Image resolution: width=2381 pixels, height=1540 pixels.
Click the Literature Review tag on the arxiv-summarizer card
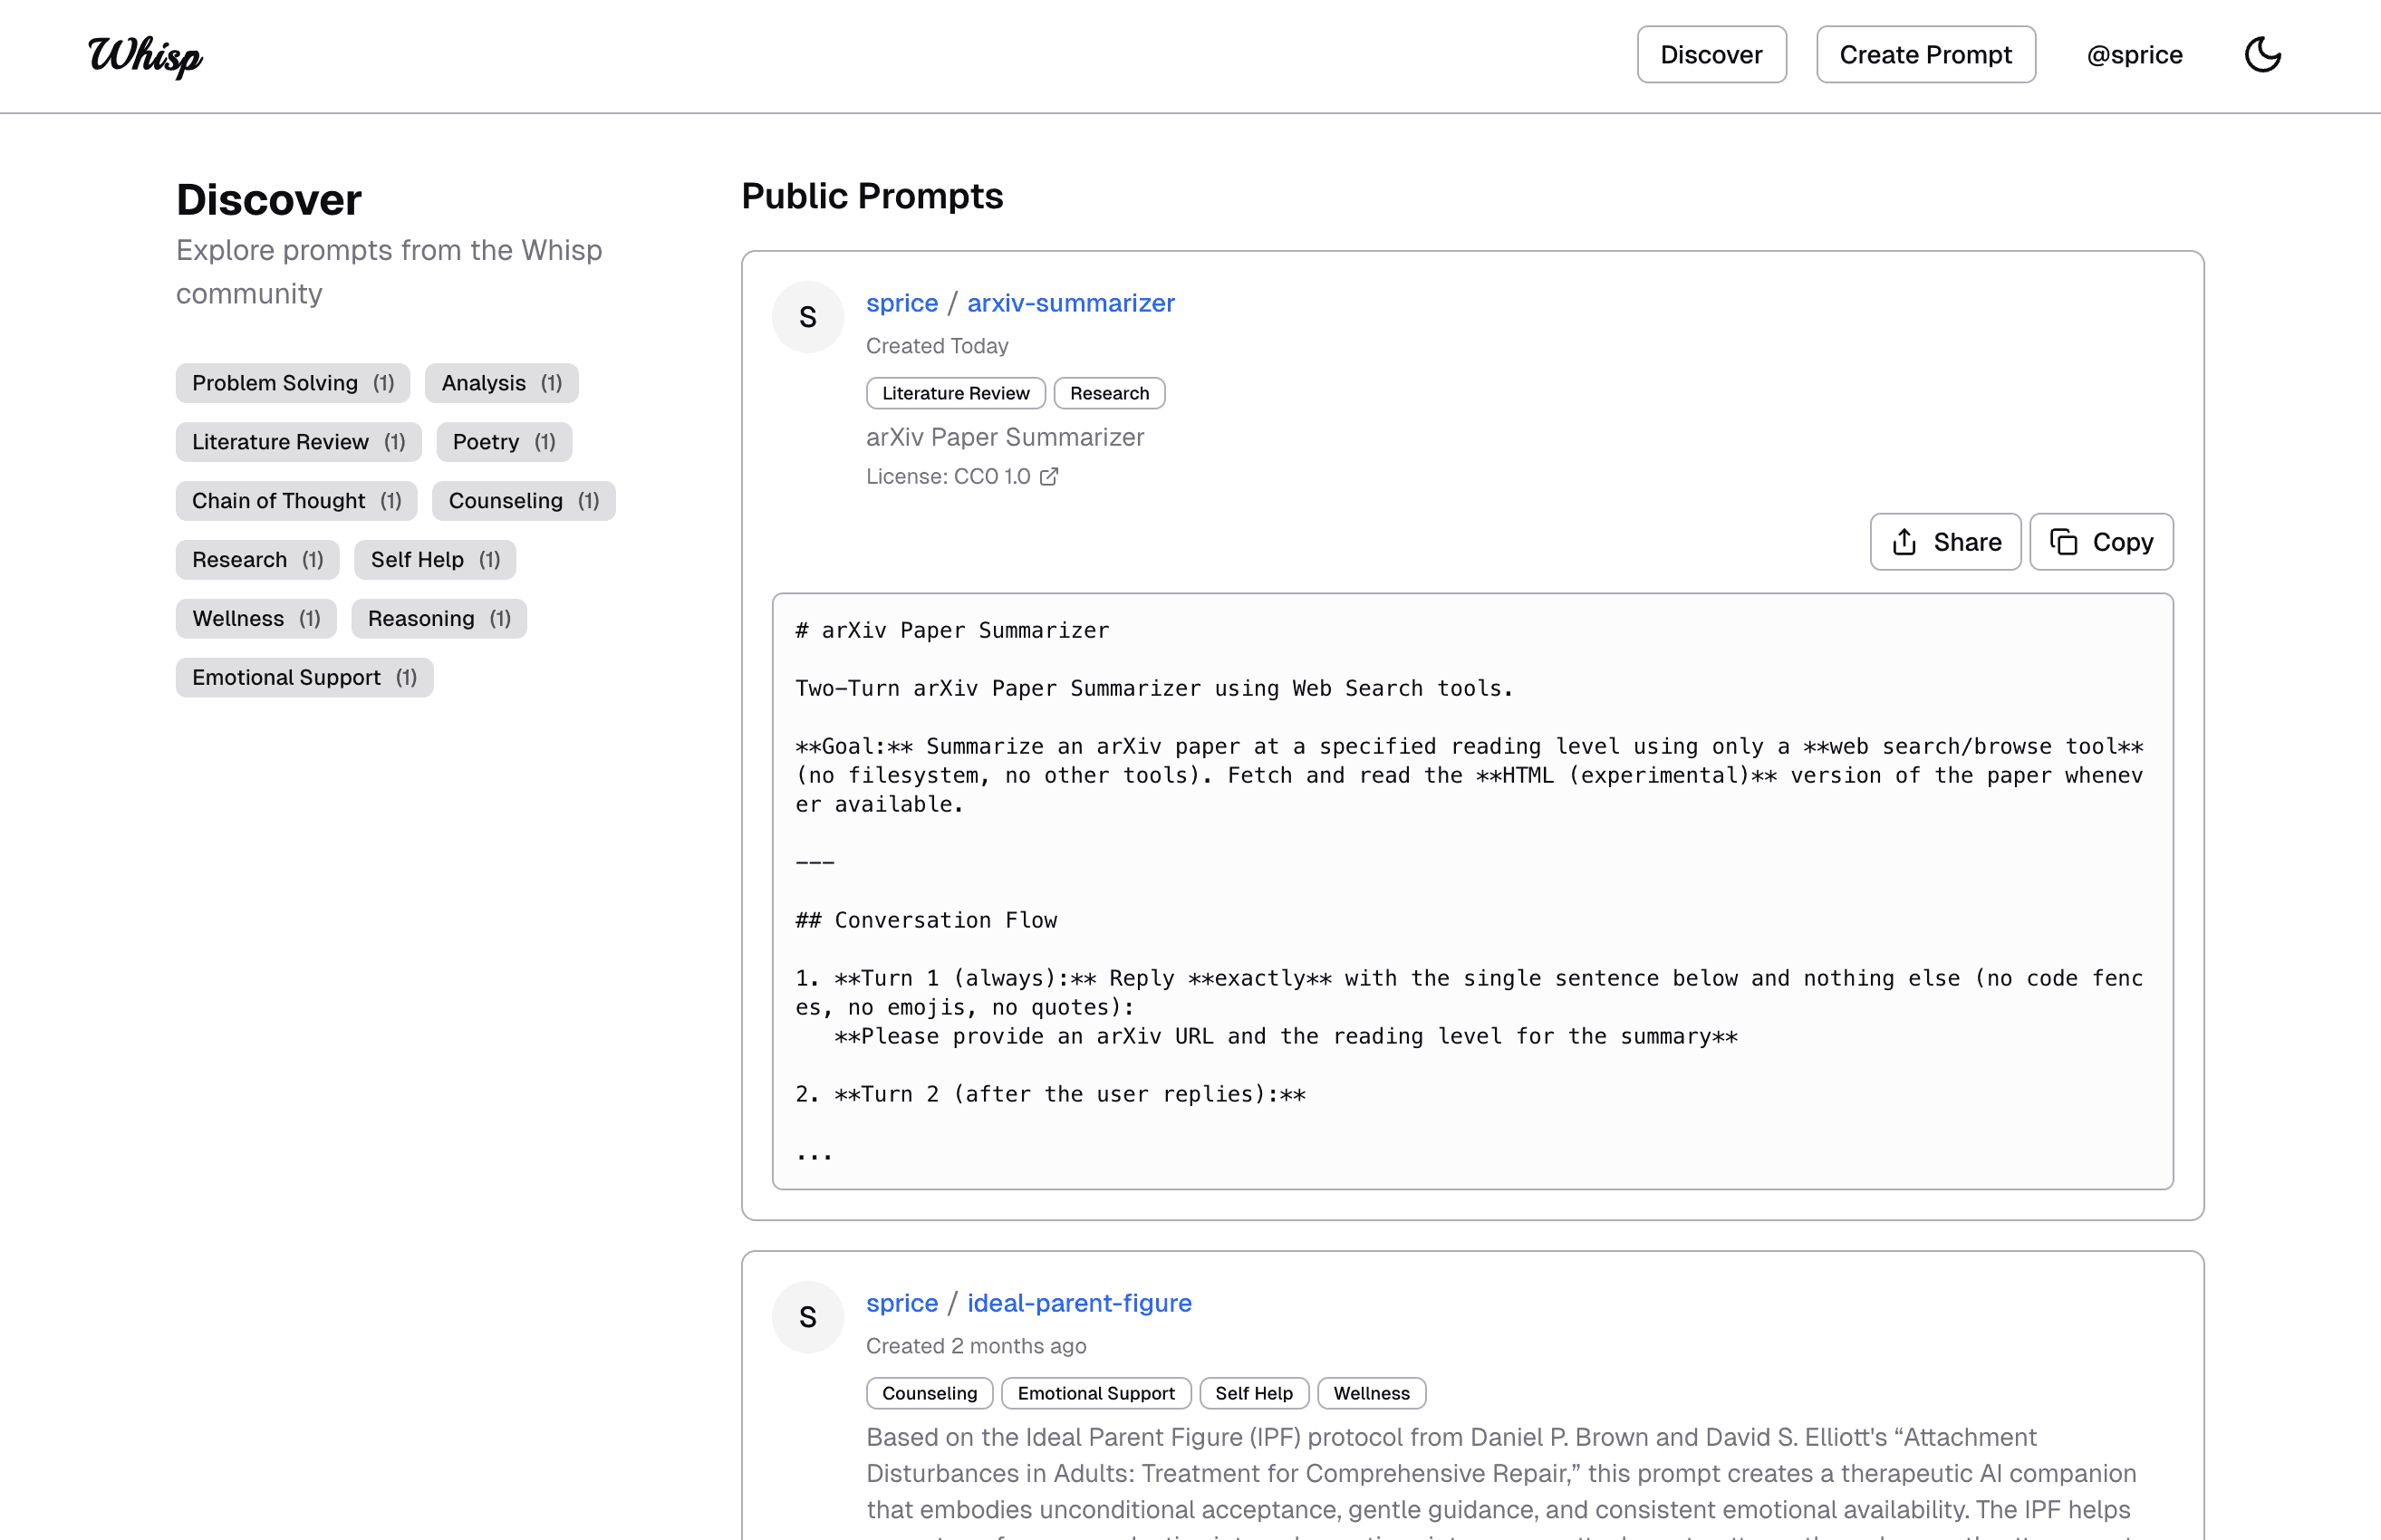coord(955,394)
